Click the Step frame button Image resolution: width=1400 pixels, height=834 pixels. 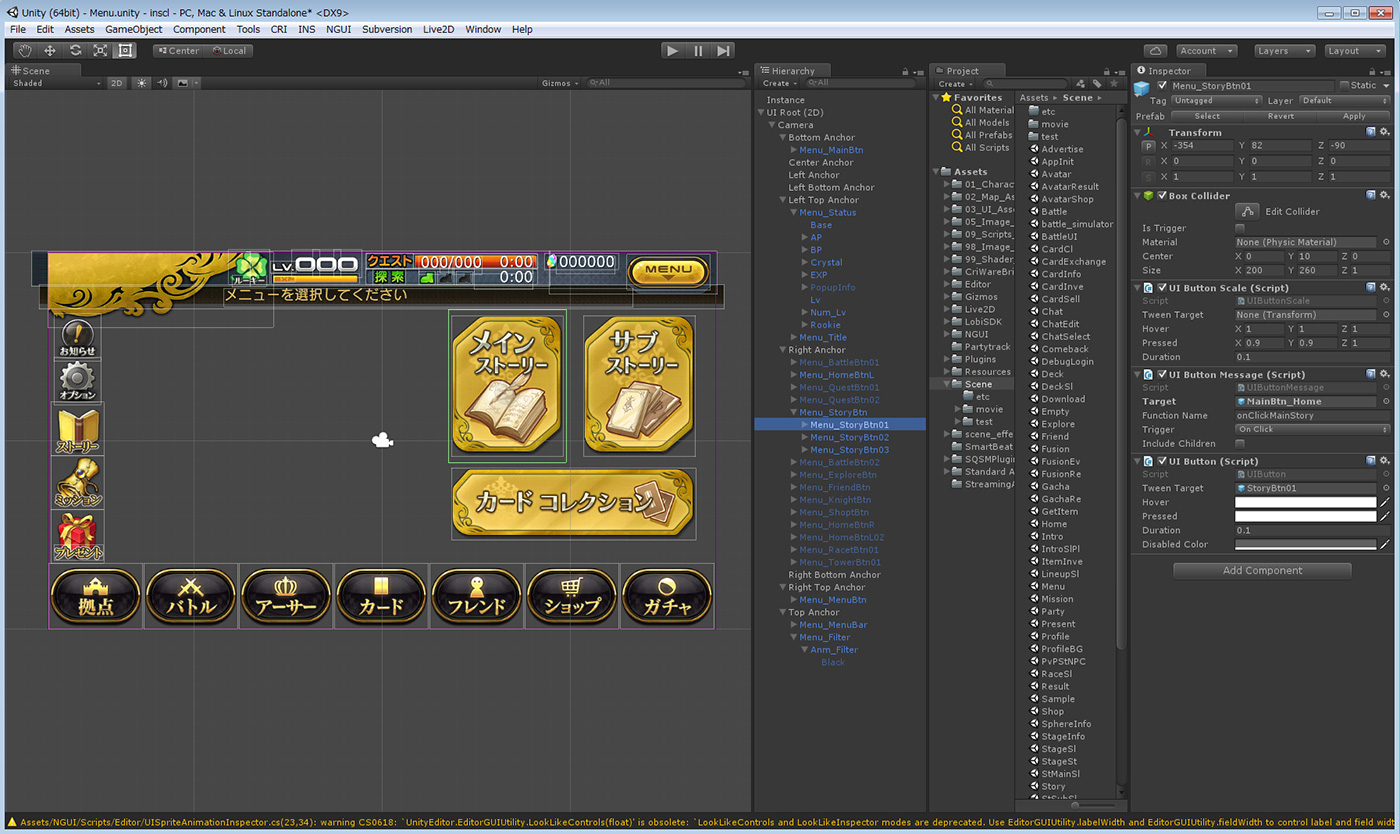[724, 51]
